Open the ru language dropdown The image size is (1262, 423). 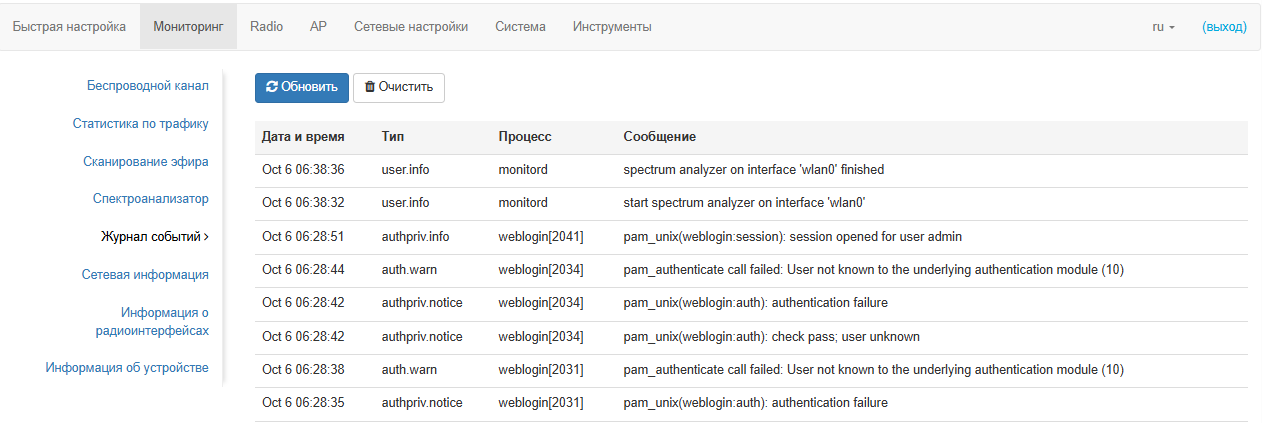pyautogui.click(x=1163, y=27)
